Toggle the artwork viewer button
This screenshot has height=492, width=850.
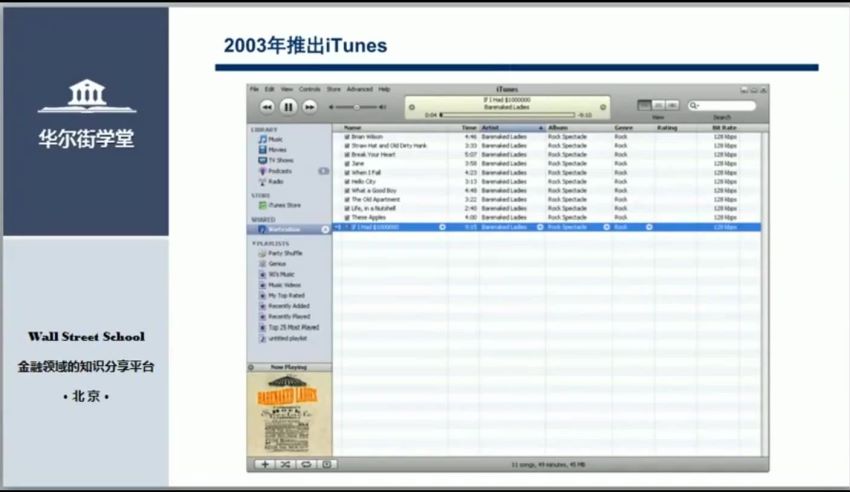(326, 464)
